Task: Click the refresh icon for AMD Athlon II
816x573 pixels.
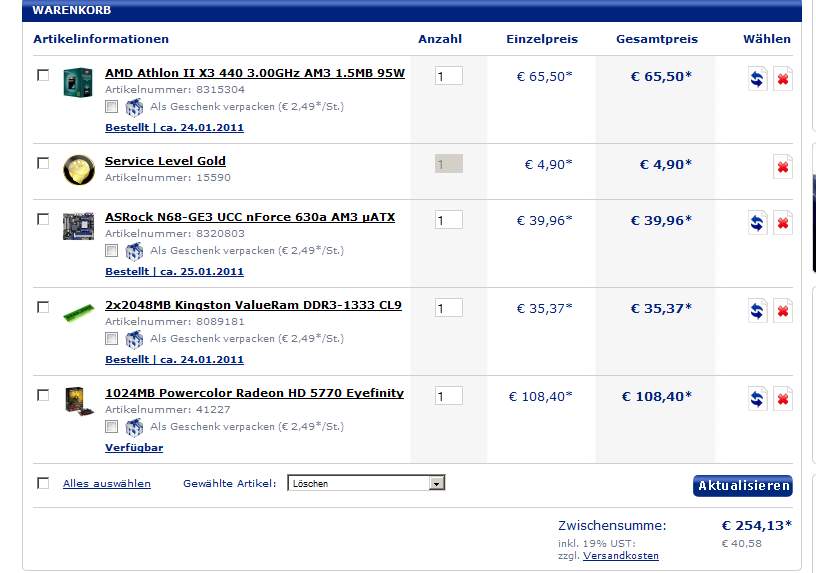Action: click(x=757, y=79)
